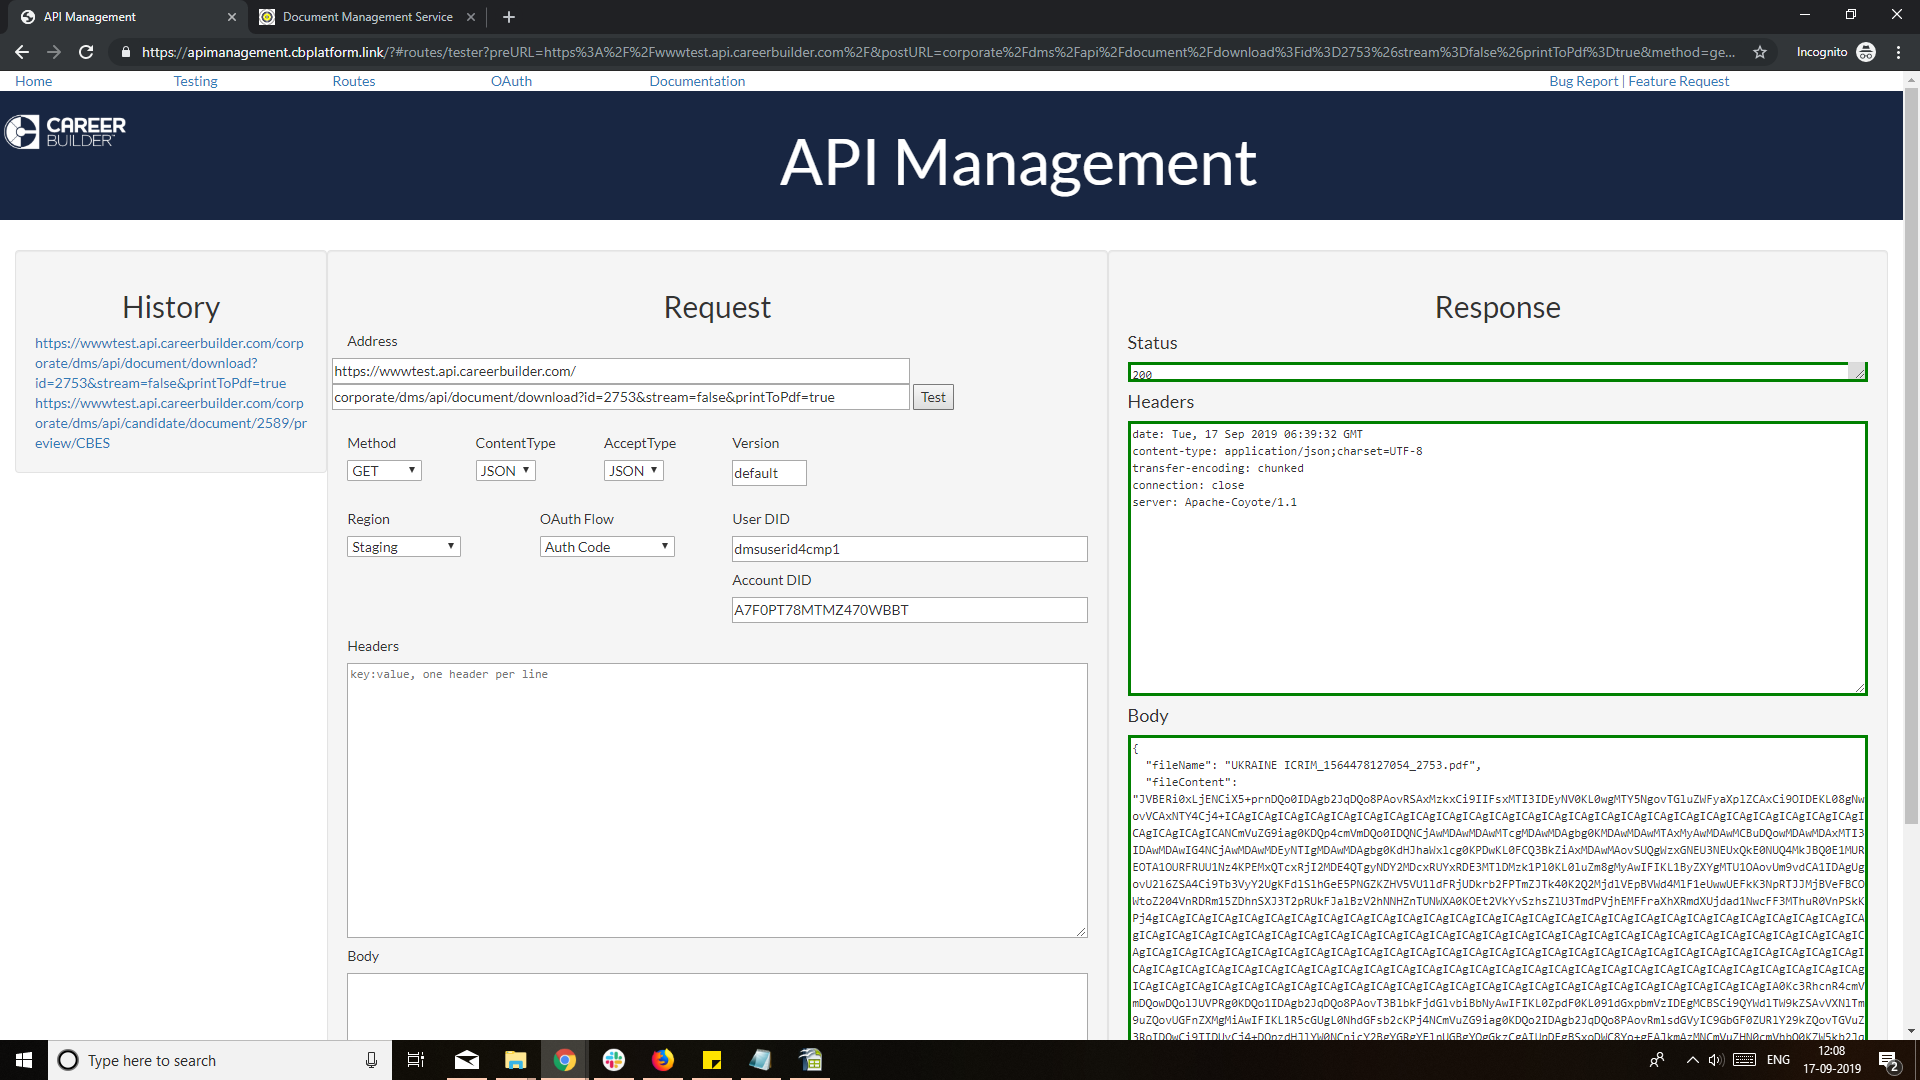Switch to Document Management Service tab
The image size is (1920, 1080).
pyautogui.click(x=366, y=17)
